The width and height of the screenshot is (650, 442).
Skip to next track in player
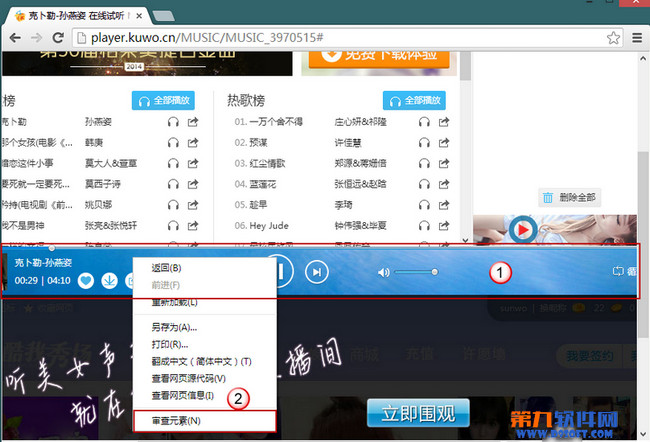pos(316,271)
